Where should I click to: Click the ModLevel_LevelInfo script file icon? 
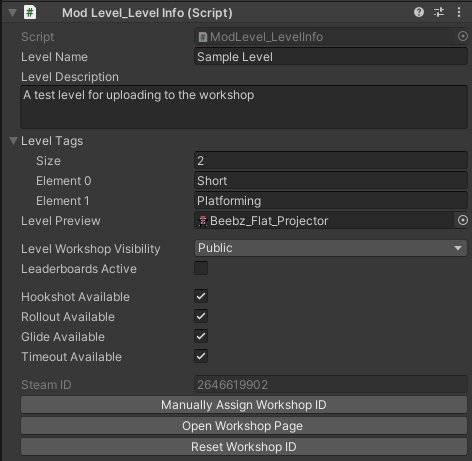[202, 37]
